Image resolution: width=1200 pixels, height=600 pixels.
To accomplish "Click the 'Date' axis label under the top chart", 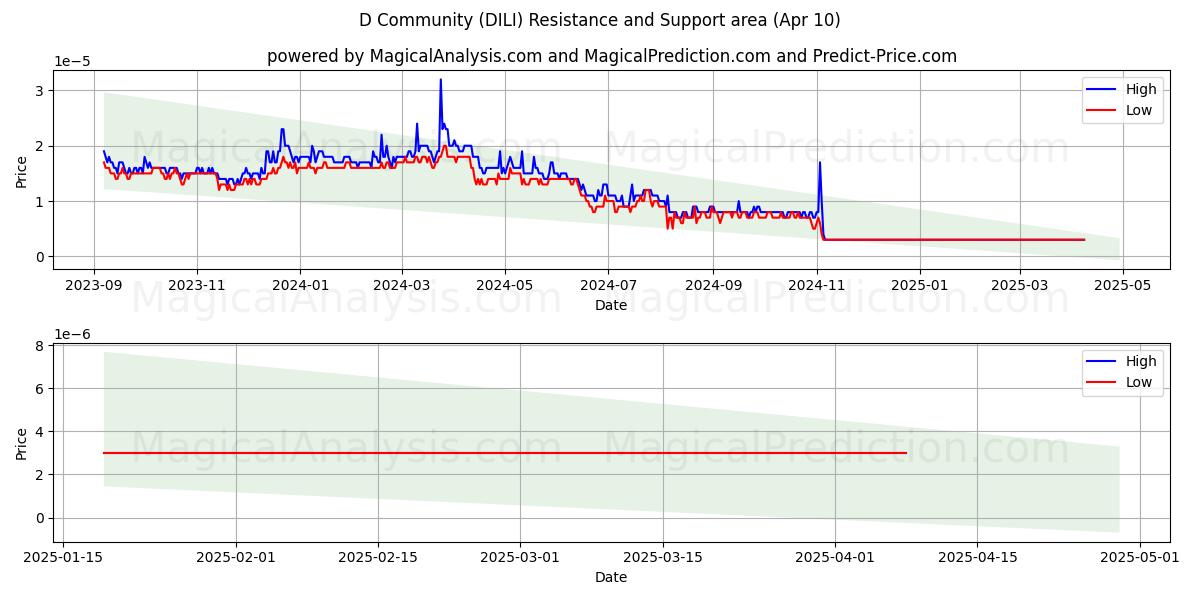I will click(611, 305).
